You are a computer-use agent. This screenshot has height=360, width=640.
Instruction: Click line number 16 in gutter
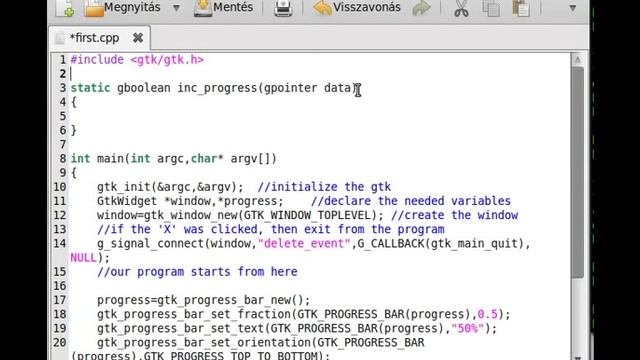coord(60,286)
